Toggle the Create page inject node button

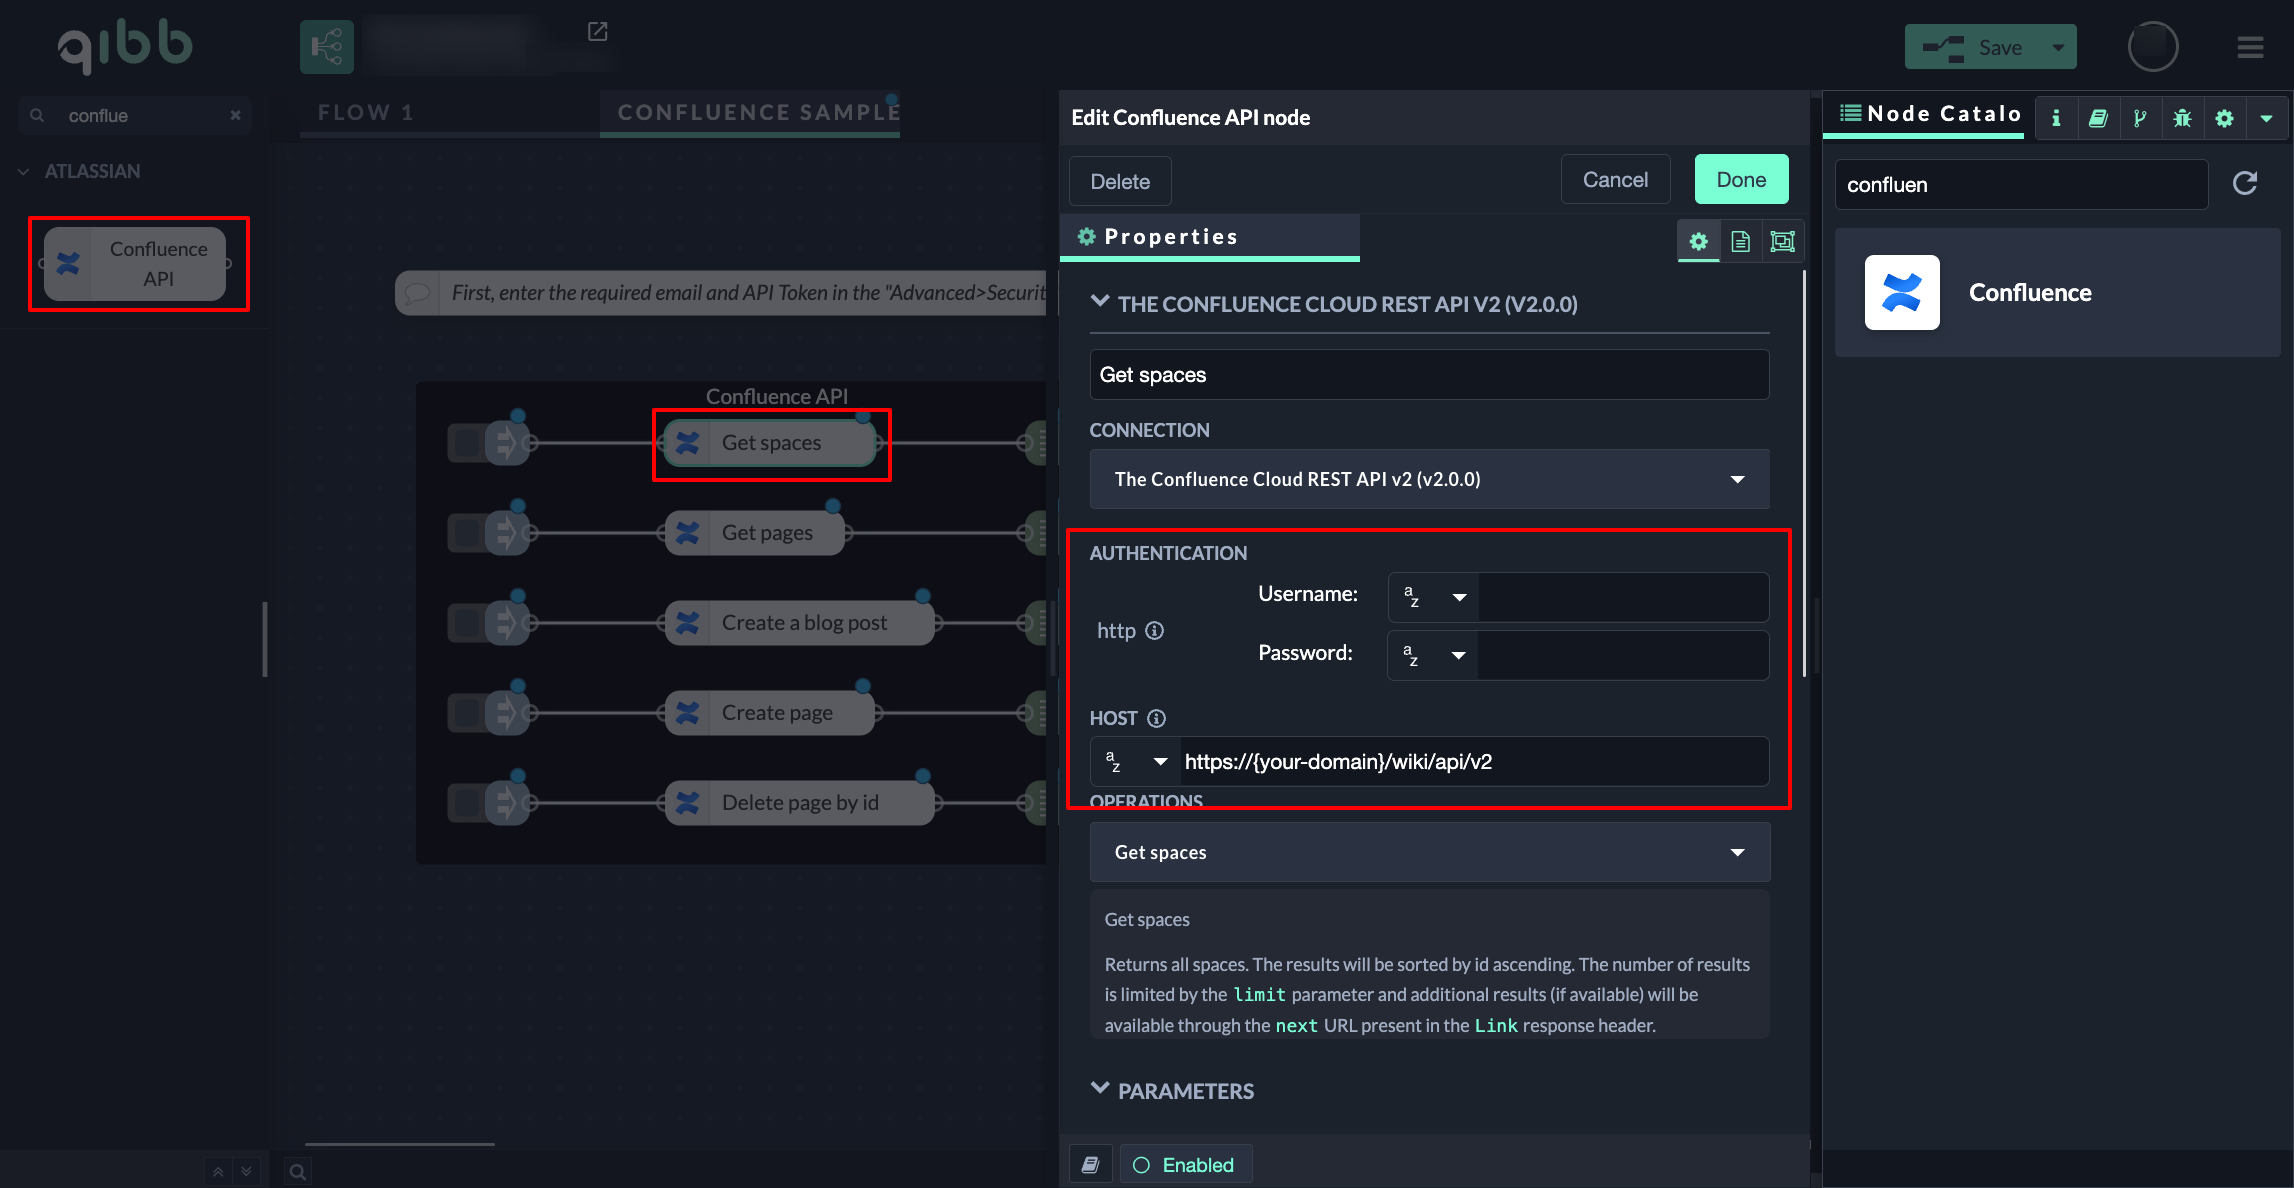pos(466,713)
